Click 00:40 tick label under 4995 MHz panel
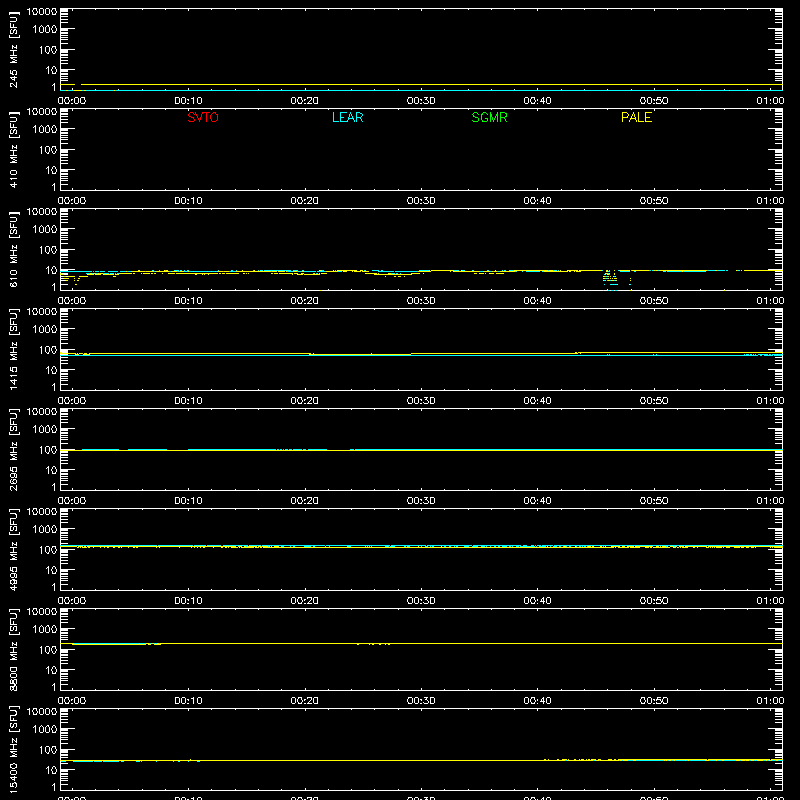800x800 pixels. (x=537, y=601)
